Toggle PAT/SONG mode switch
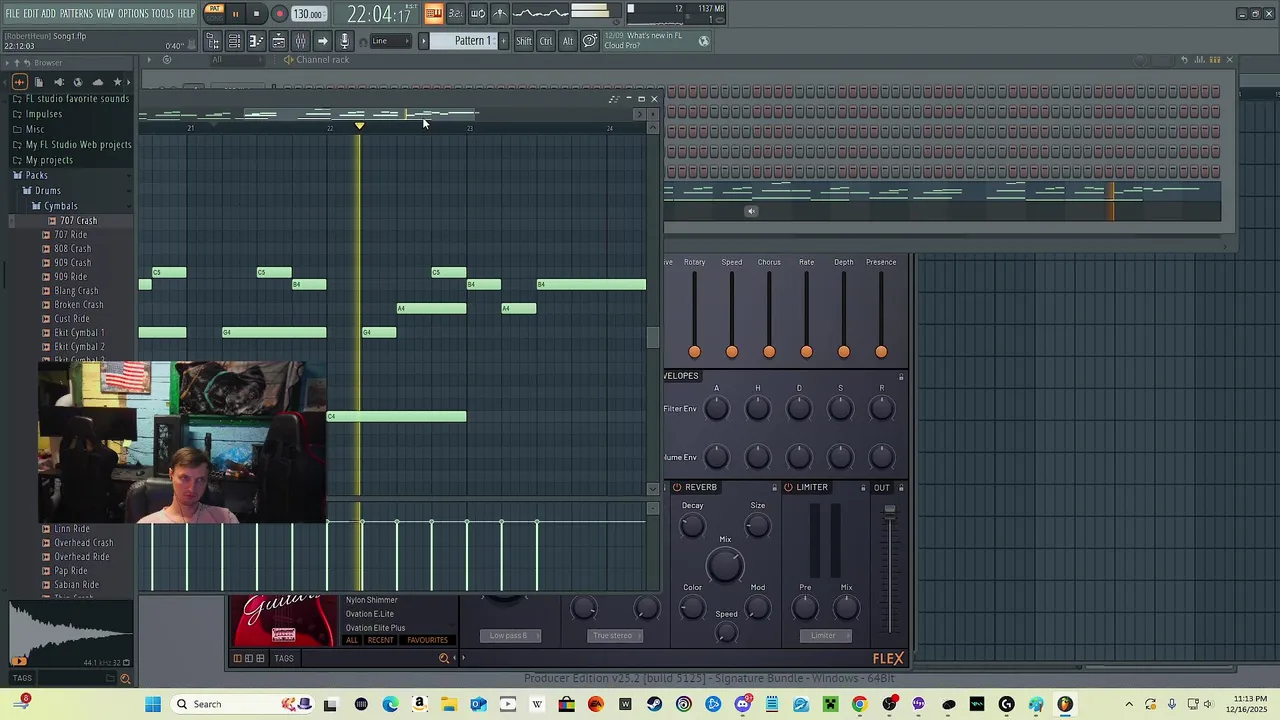The height and width of the screenshot is (720, 1280). coord(214,13)
